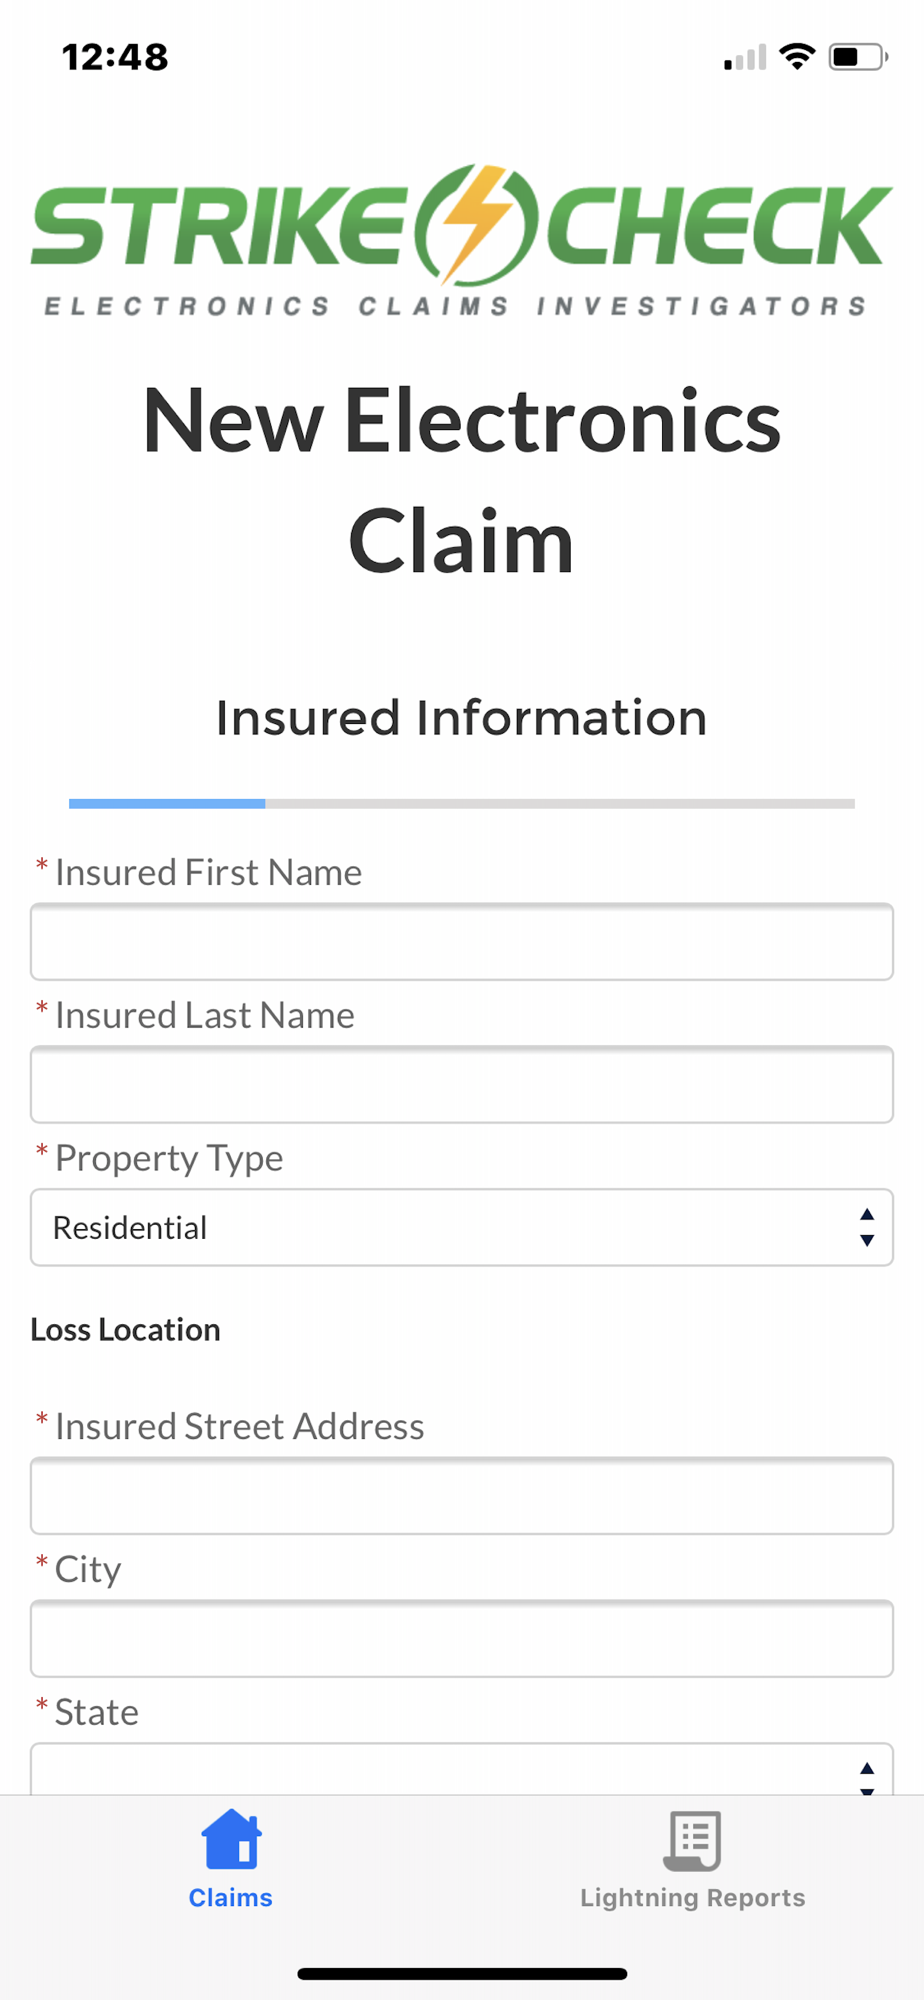The width and height of the screenshot is (924, 2000).
Task: Tap the Claims house icon
Action: coord(231,1840)
